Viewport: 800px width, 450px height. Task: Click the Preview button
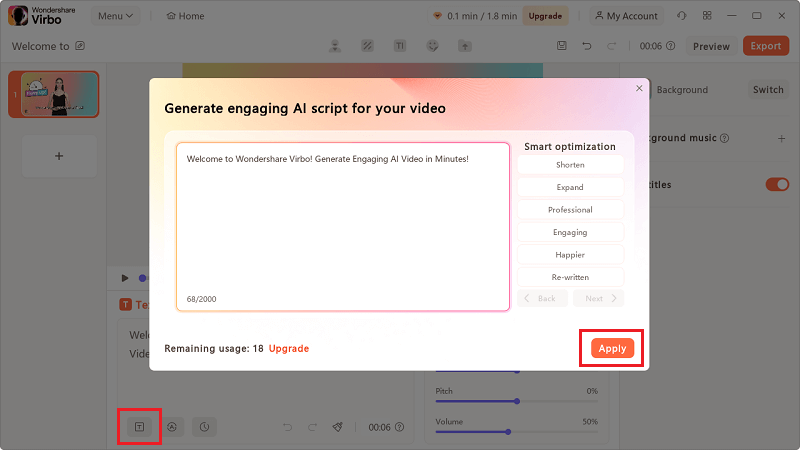(x=711, y=46)
